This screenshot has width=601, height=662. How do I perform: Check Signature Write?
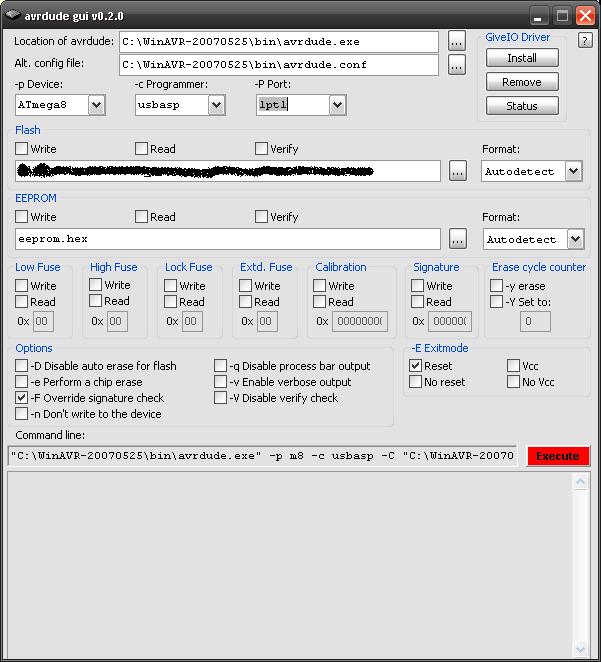(417, 286)
